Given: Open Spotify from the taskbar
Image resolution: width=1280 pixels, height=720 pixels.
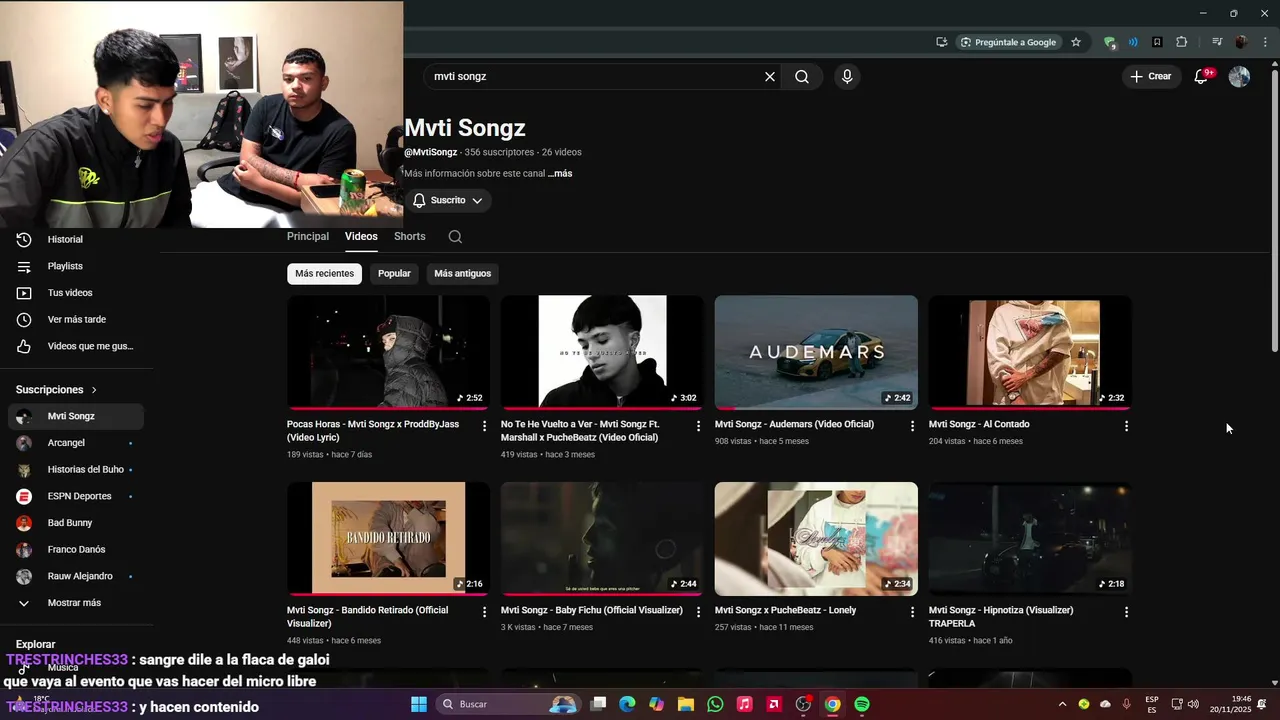Looking at the screenshot, I should tap(862, 704).
